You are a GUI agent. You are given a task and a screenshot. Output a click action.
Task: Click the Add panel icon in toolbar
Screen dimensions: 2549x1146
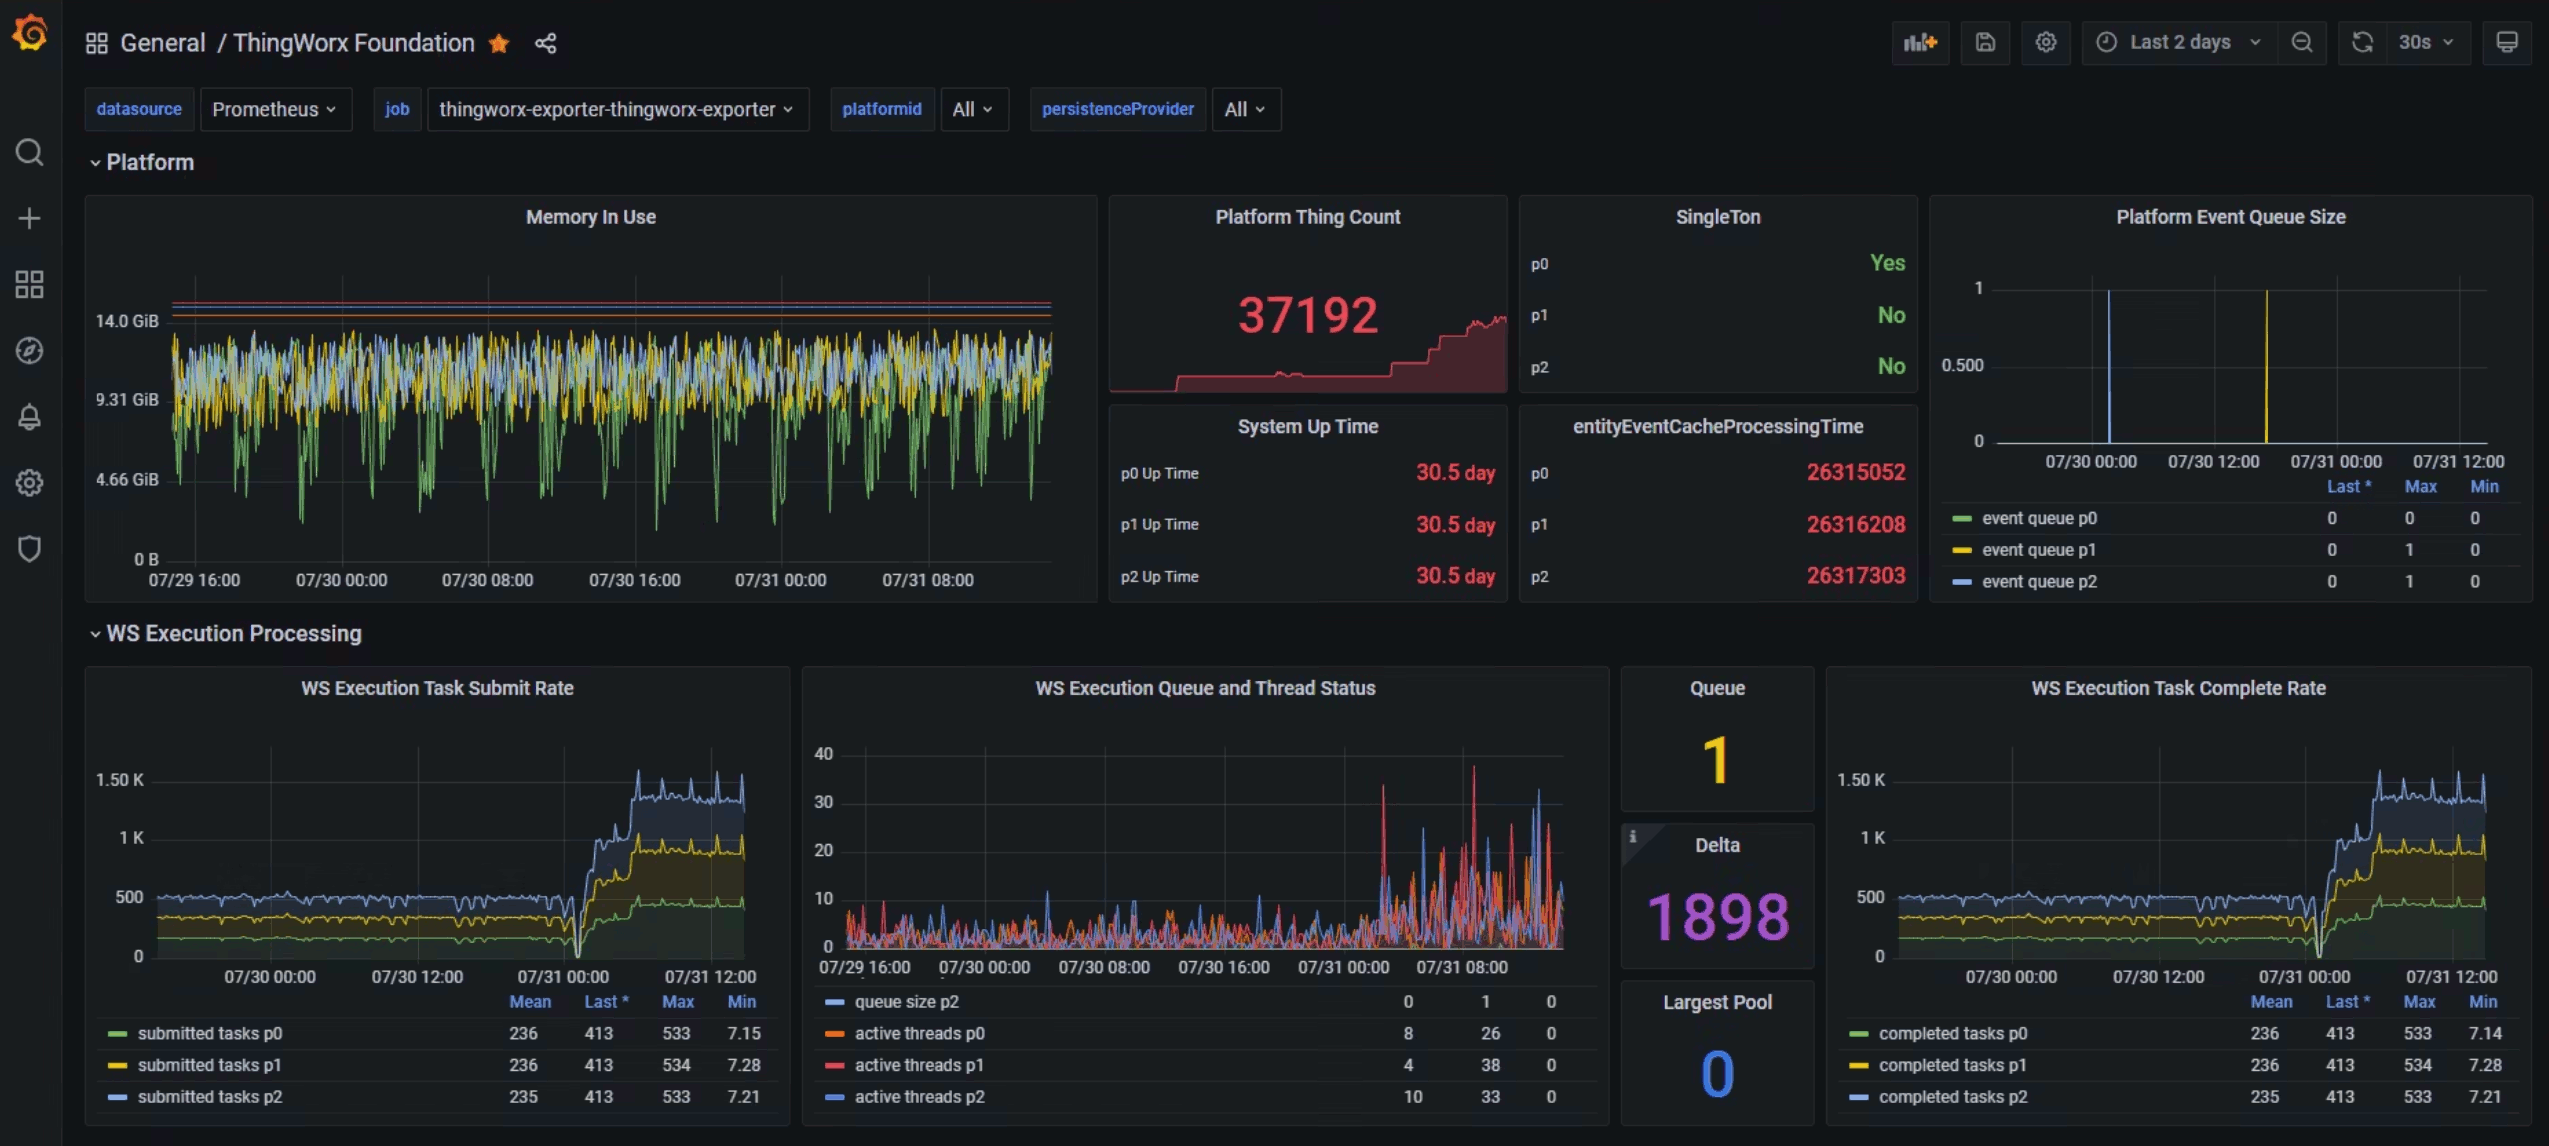coord(1919,43)
